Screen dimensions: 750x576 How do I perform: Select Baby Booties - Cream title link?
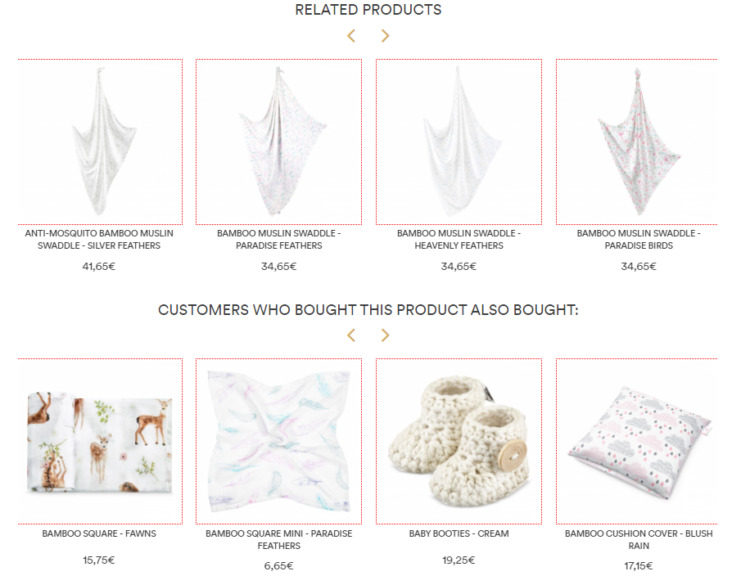click(459, 533)
